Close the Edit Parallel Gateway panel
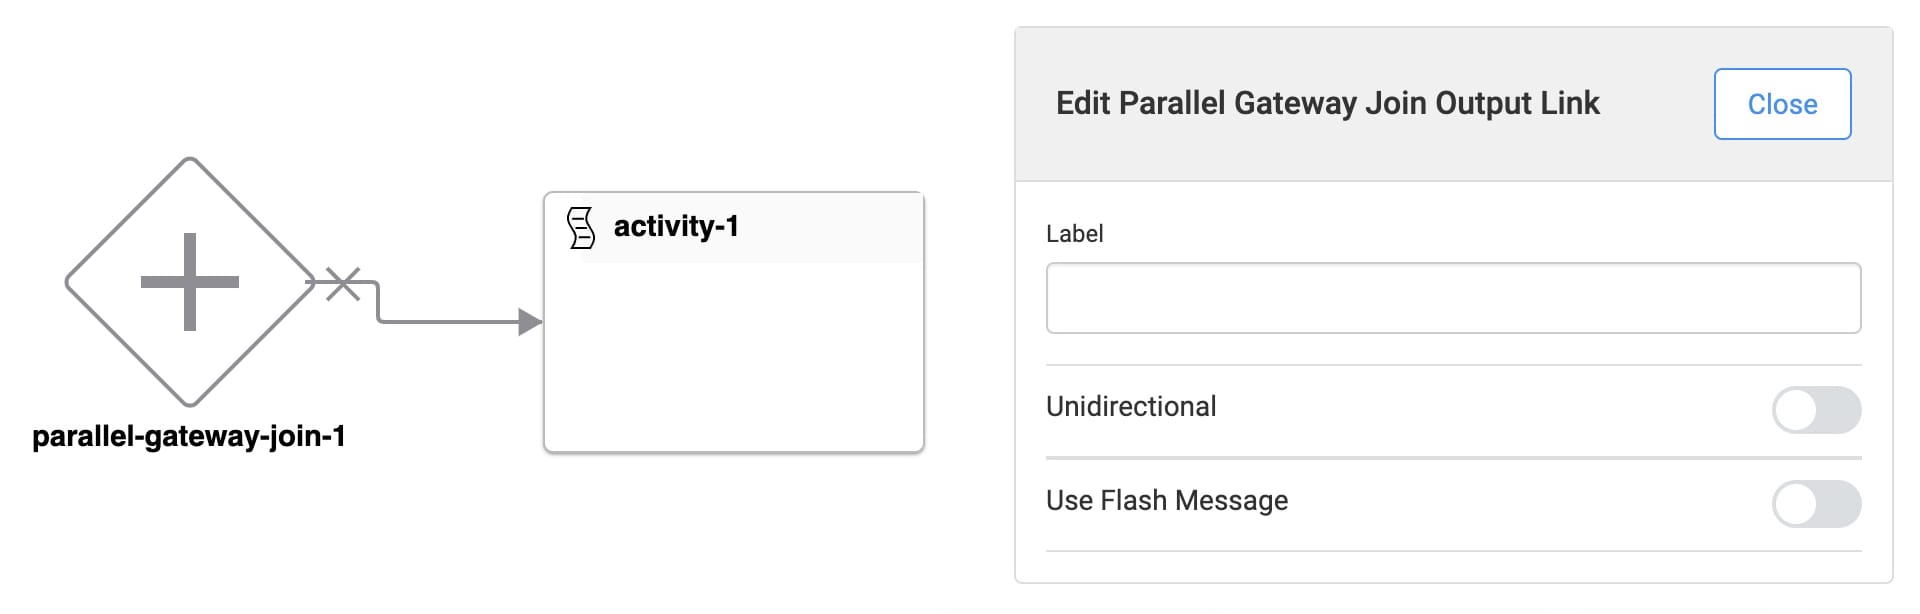 pos(1782,104)
